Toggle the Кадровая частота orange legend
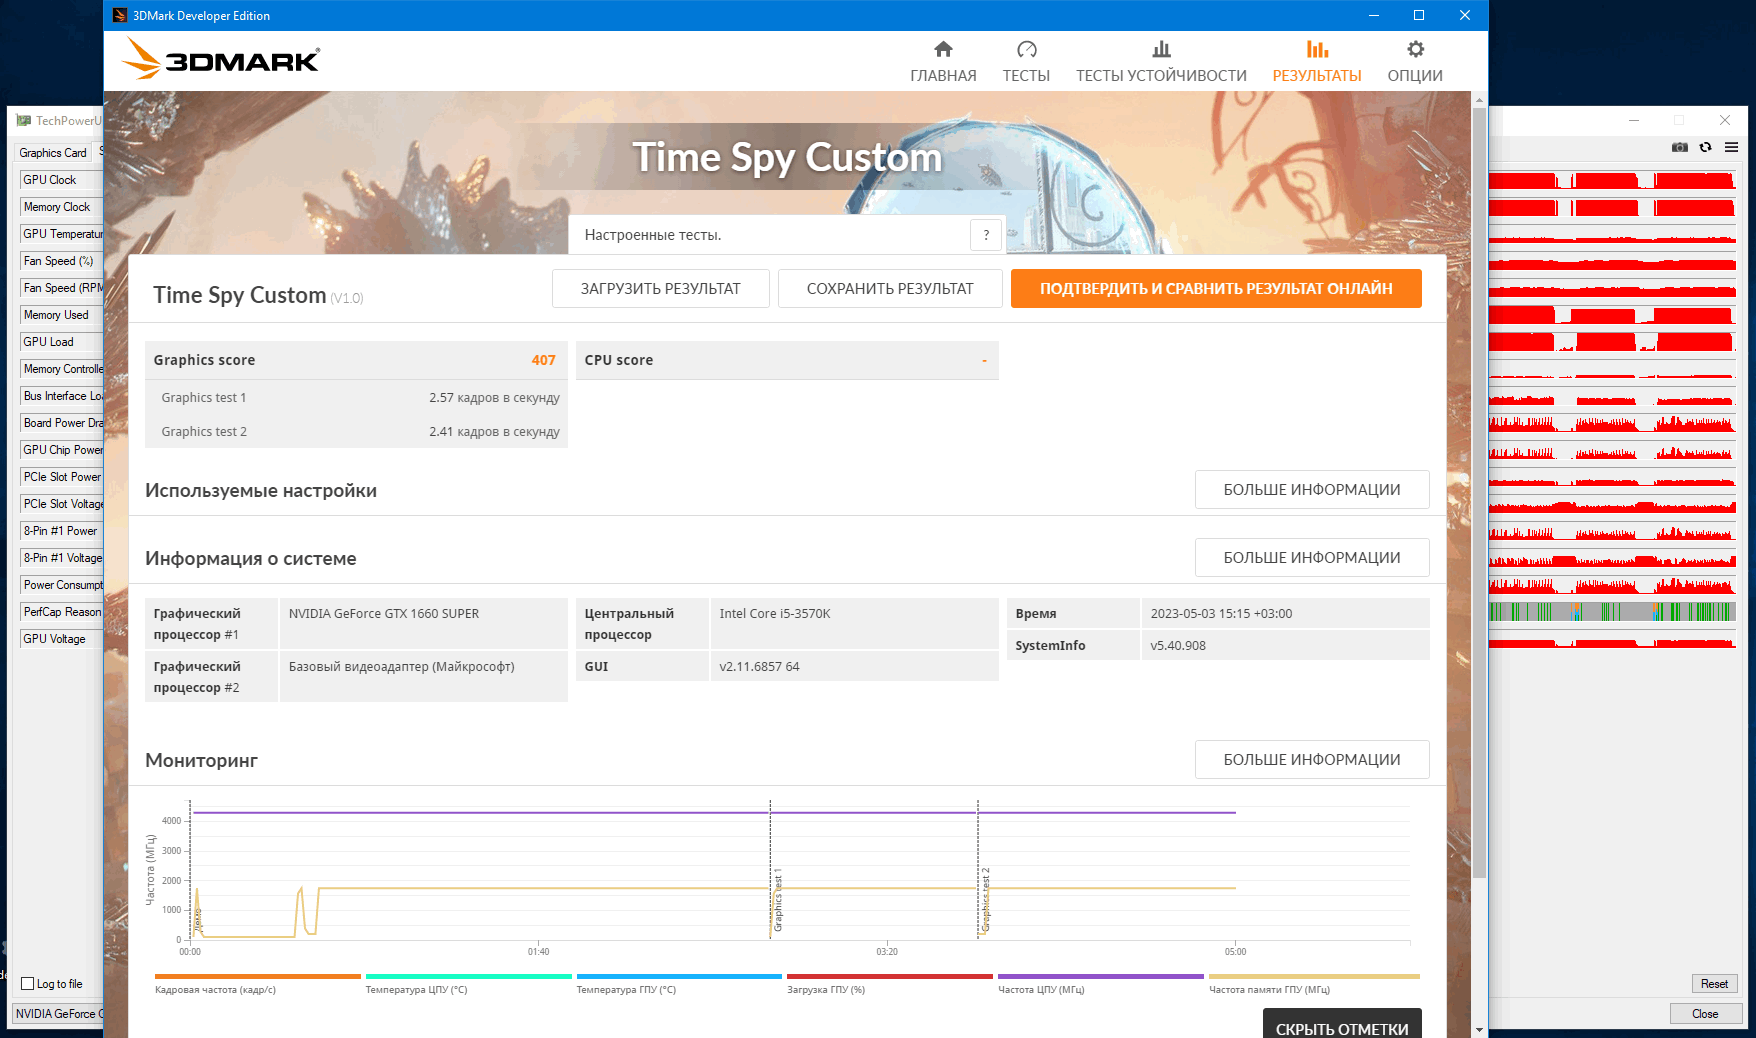 coord(257,984)
